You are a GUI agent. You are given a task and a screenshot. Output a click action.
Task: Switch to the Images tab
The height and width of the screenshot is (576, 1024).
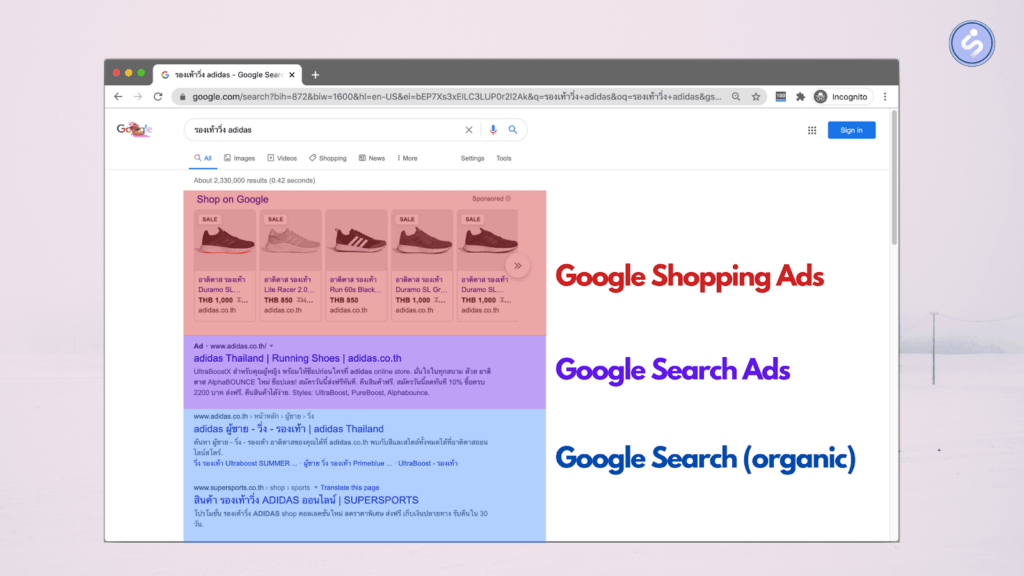click(240, 158)
